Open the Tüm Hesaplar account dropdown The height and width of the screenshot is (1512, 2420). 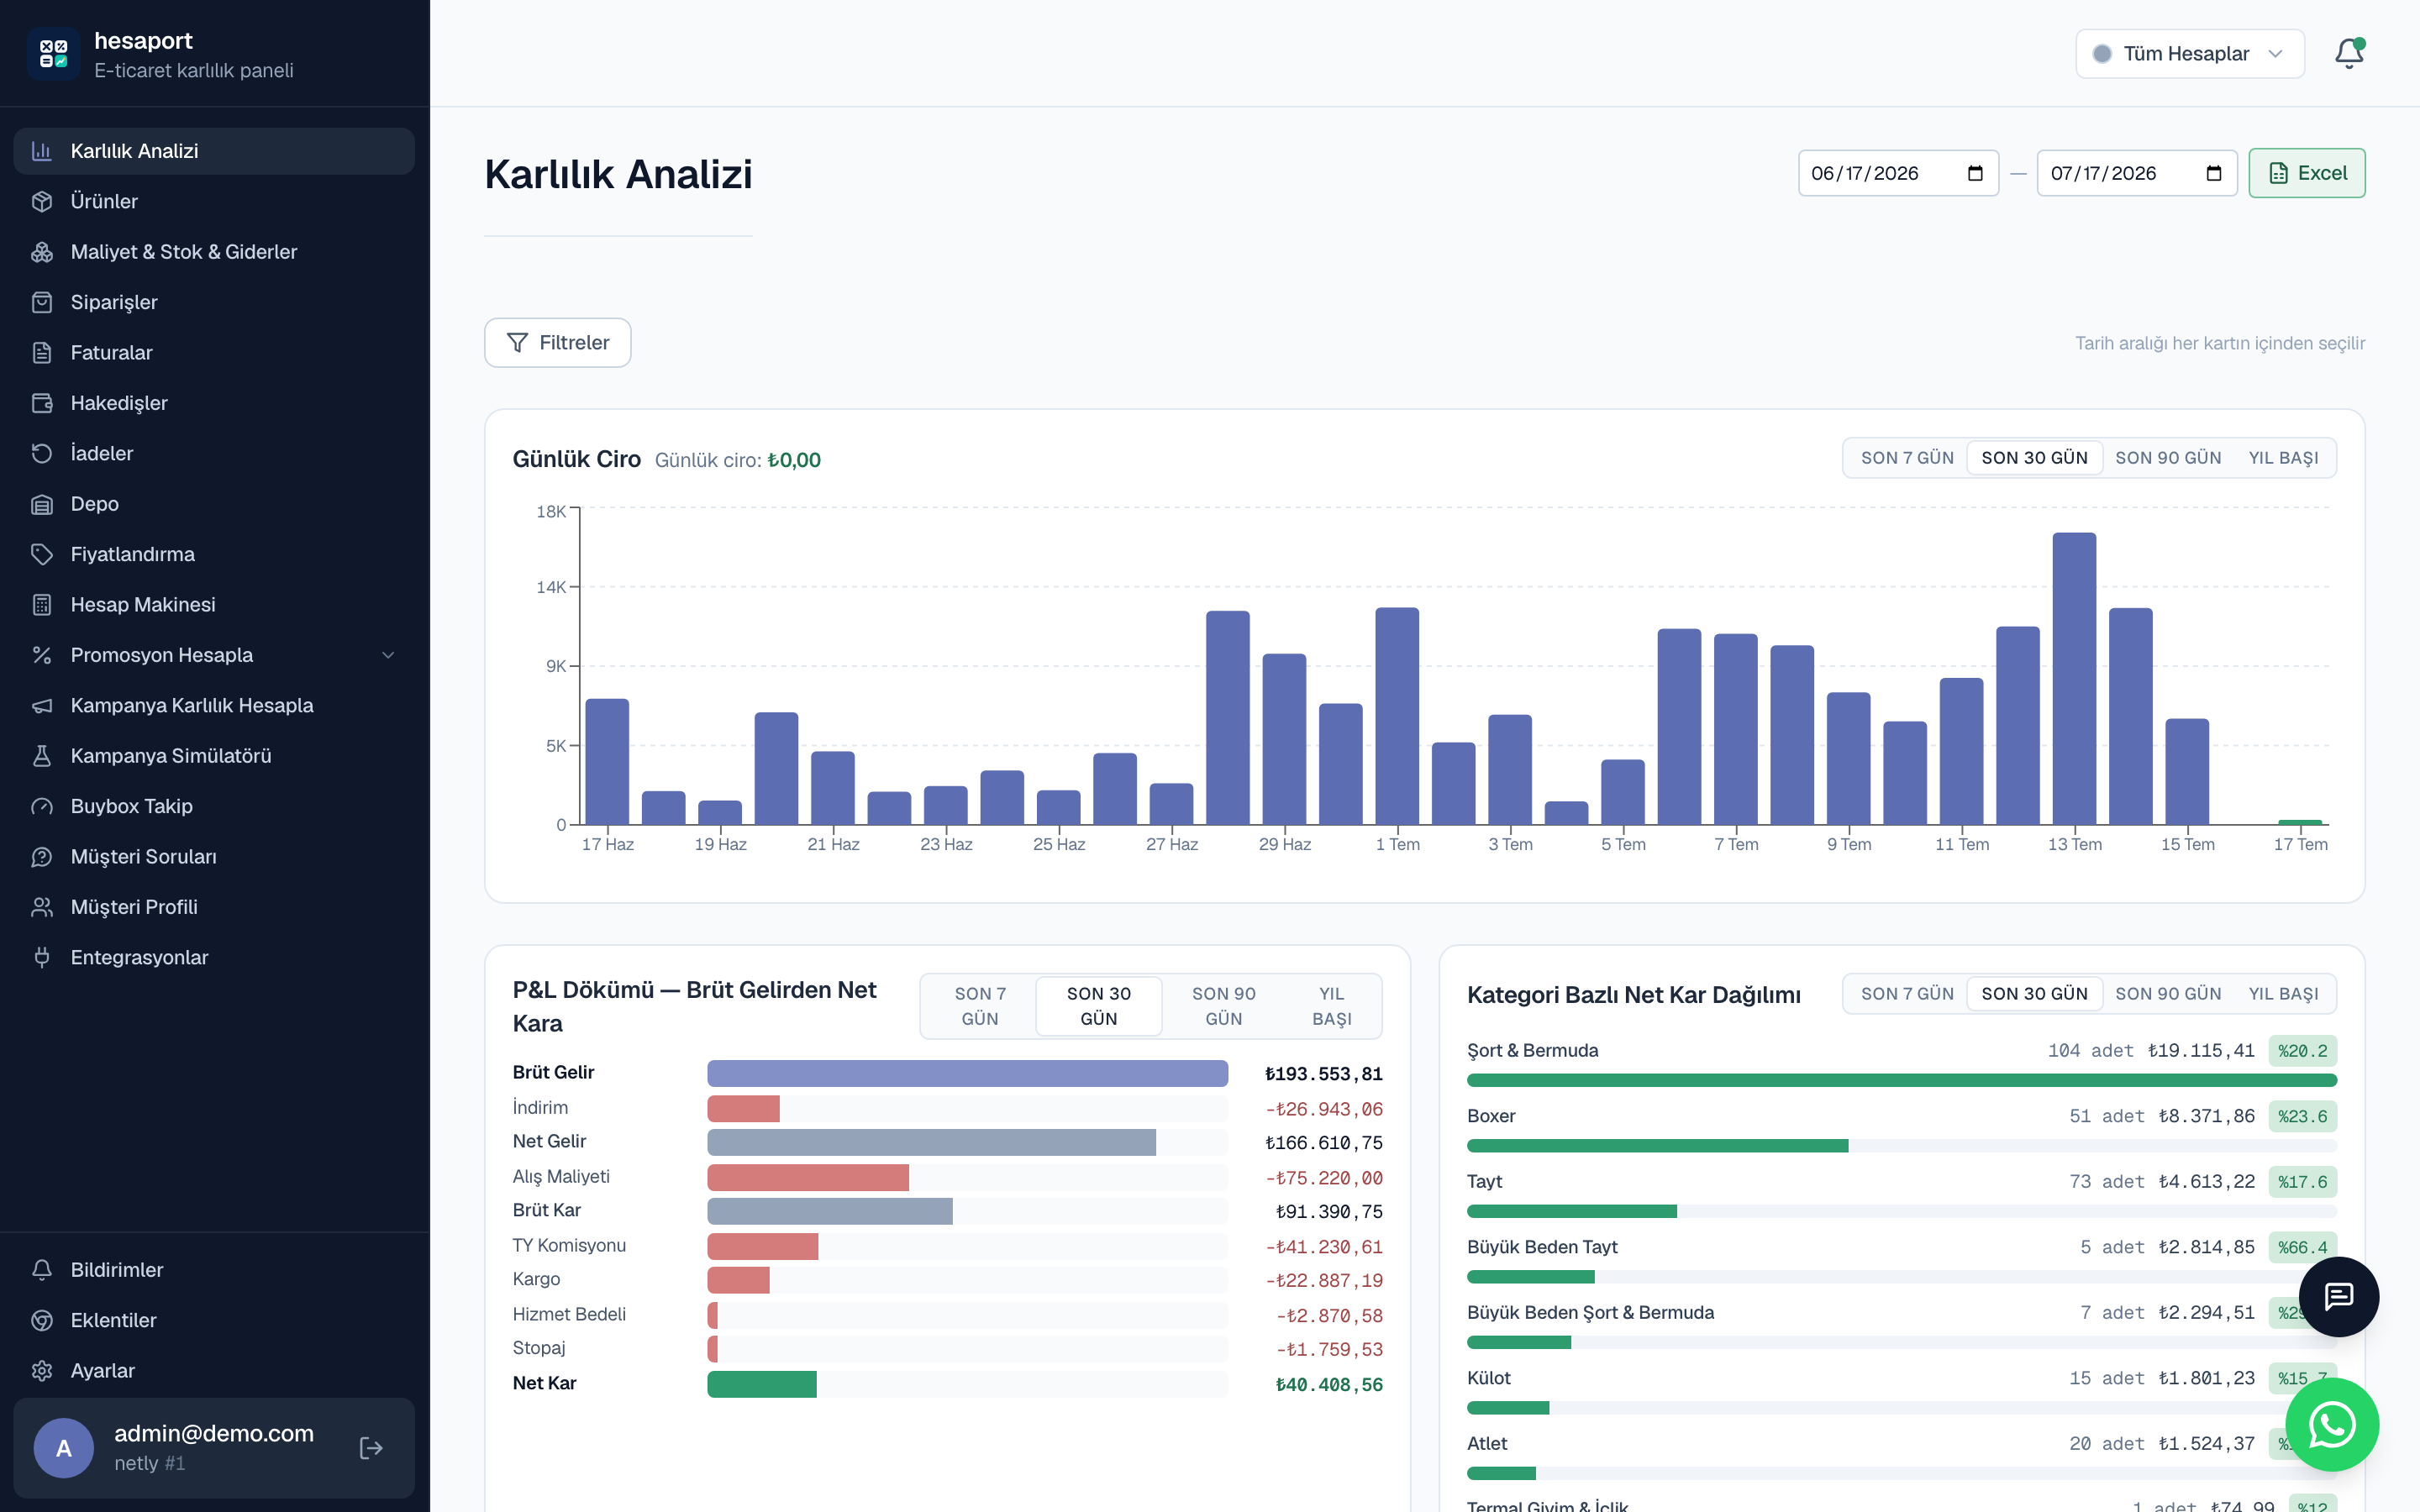tap(2190, 54)
